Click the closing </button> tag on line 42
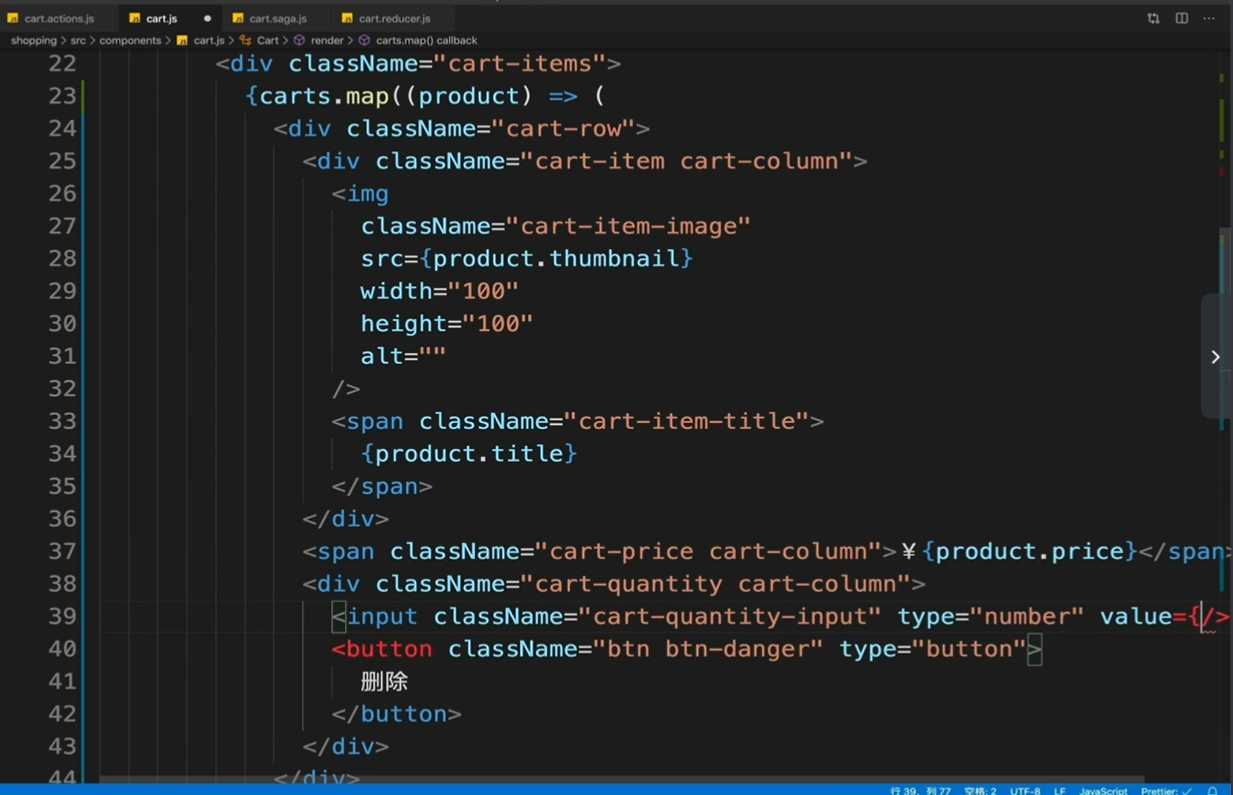Screen dimensions: 1233x795 pyautogui.click(x=397, y=713)
